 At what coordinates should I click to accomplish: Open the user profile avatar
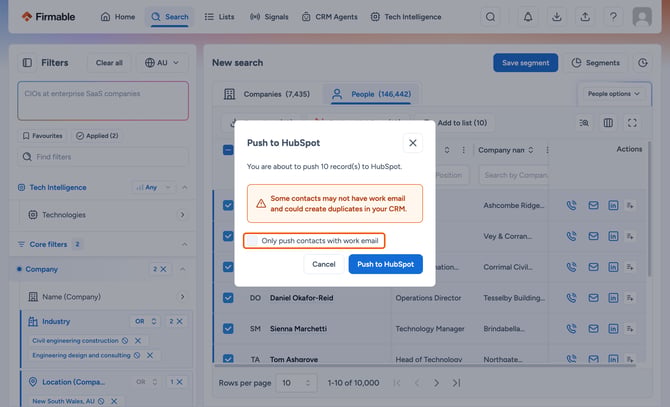642,17
